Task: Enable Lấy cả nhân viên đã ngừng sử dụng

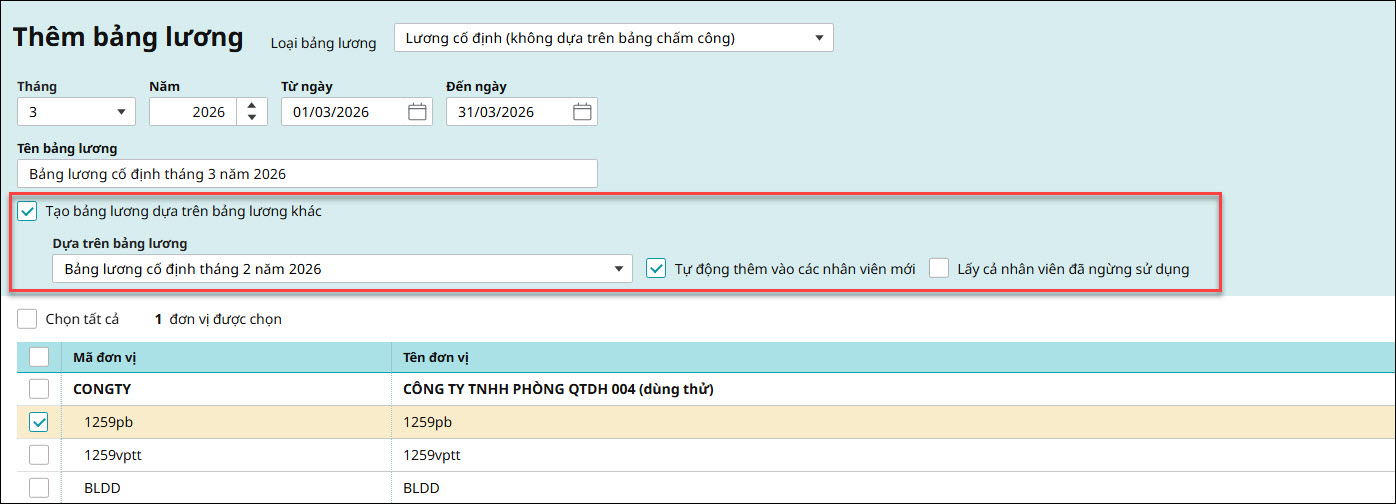Action: pyautogui.click(x=939, y=269)
